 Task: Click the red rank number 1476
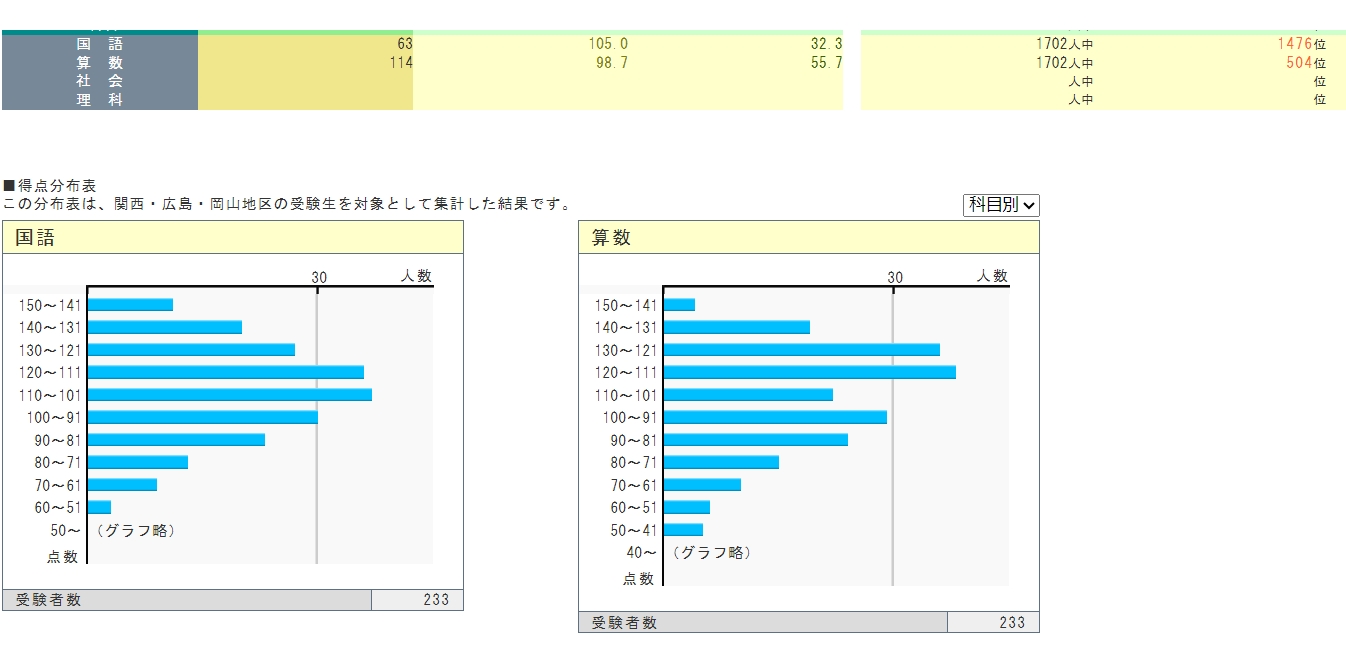[1294, 44]
